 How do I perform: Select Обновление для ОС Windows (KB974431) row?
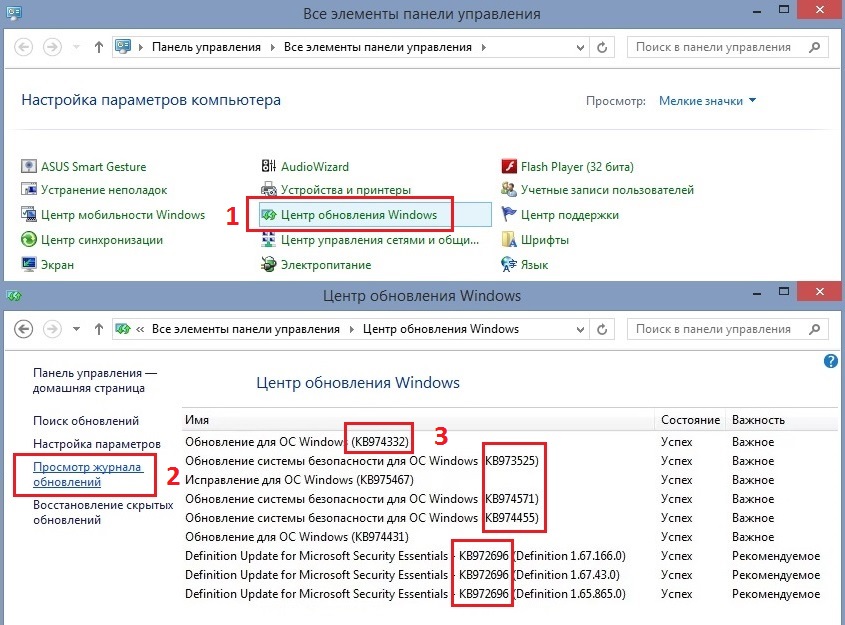point(507,537)
